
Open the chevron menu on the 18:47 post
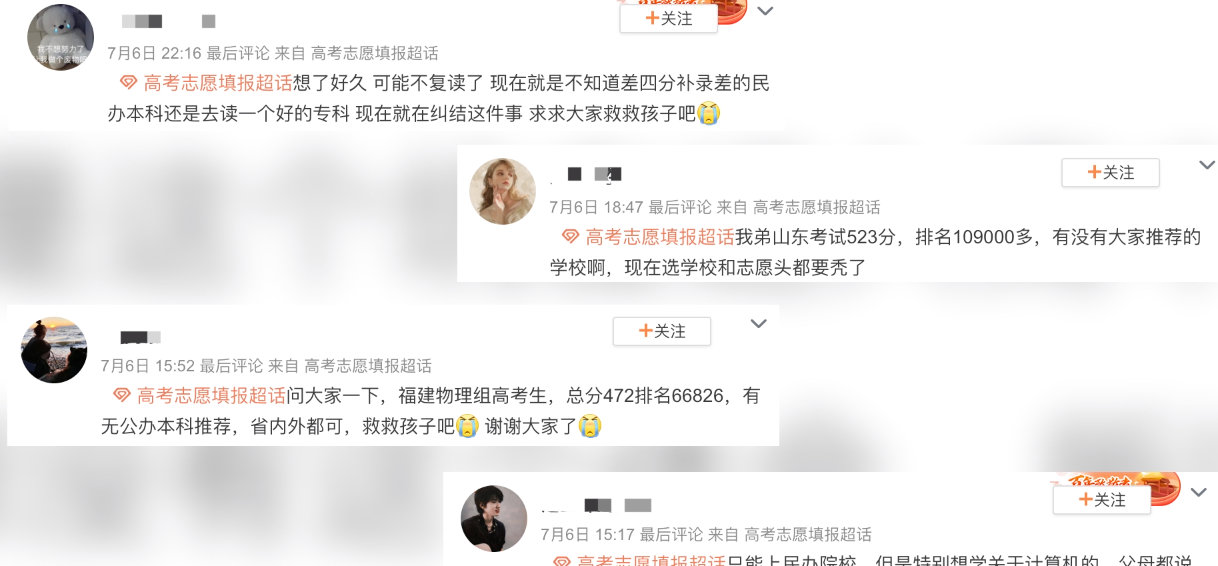tap(1207, 165)
